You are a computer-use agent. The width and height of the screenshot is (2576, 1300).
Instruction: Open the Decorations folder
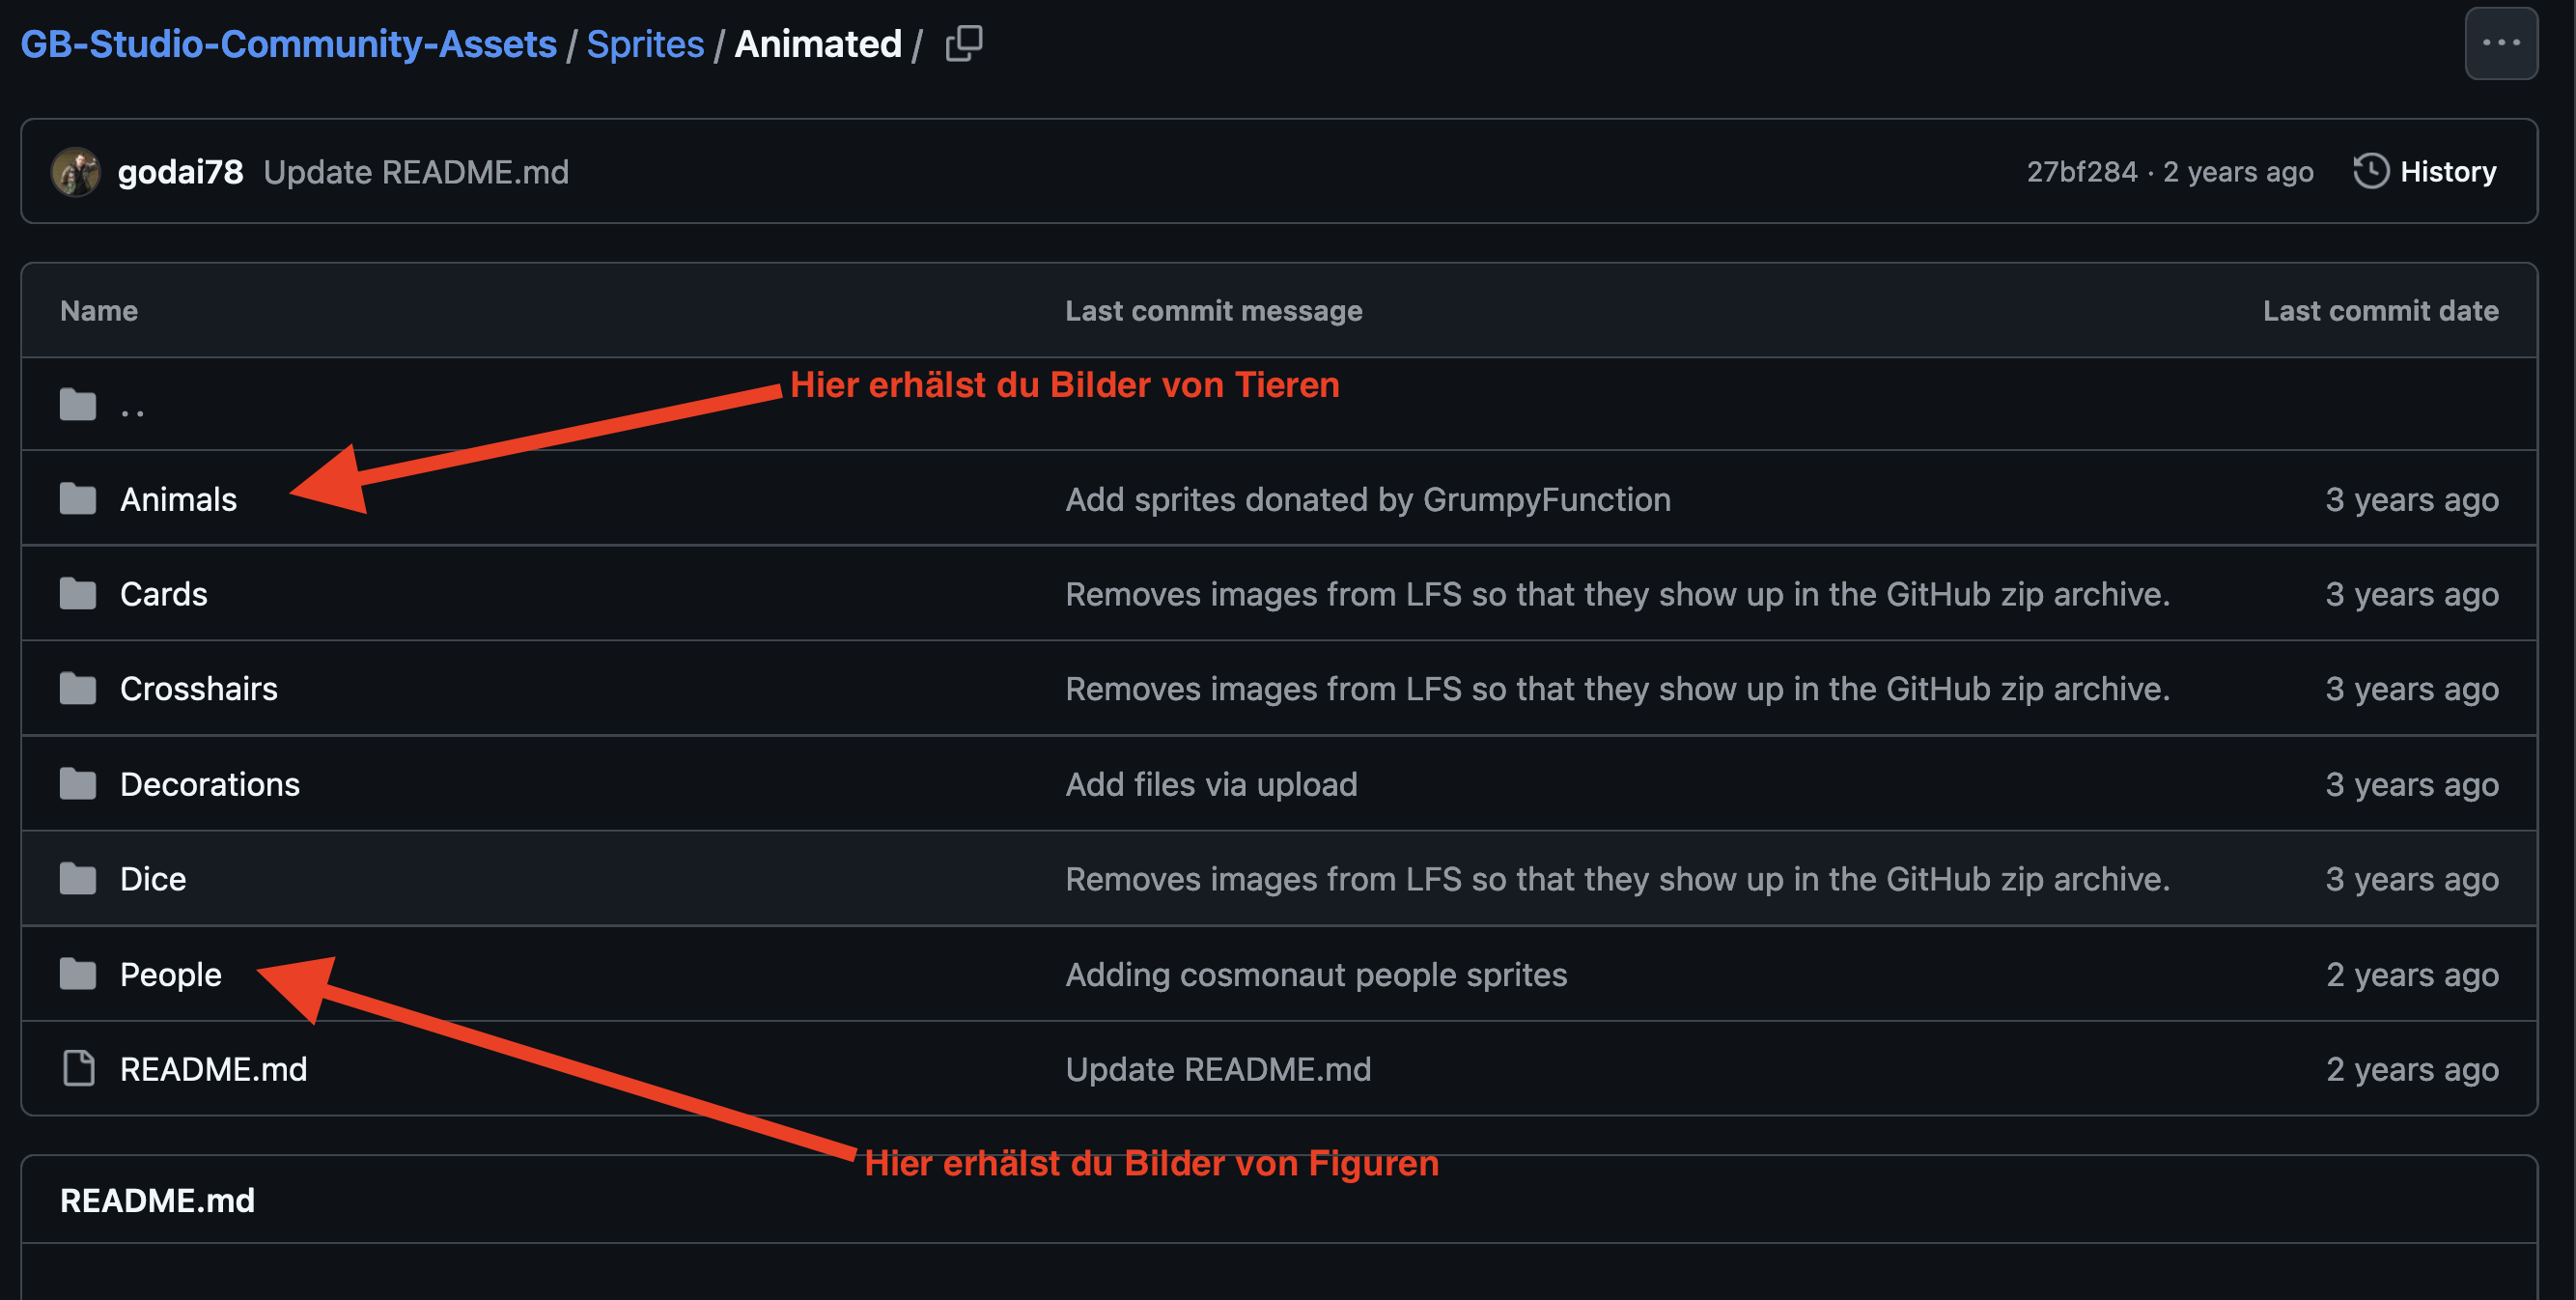(x=210, y=784)
